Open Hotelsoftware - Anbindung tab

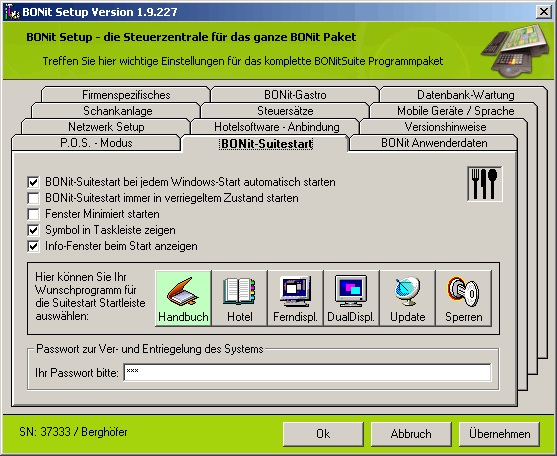(x=276, y=127)
